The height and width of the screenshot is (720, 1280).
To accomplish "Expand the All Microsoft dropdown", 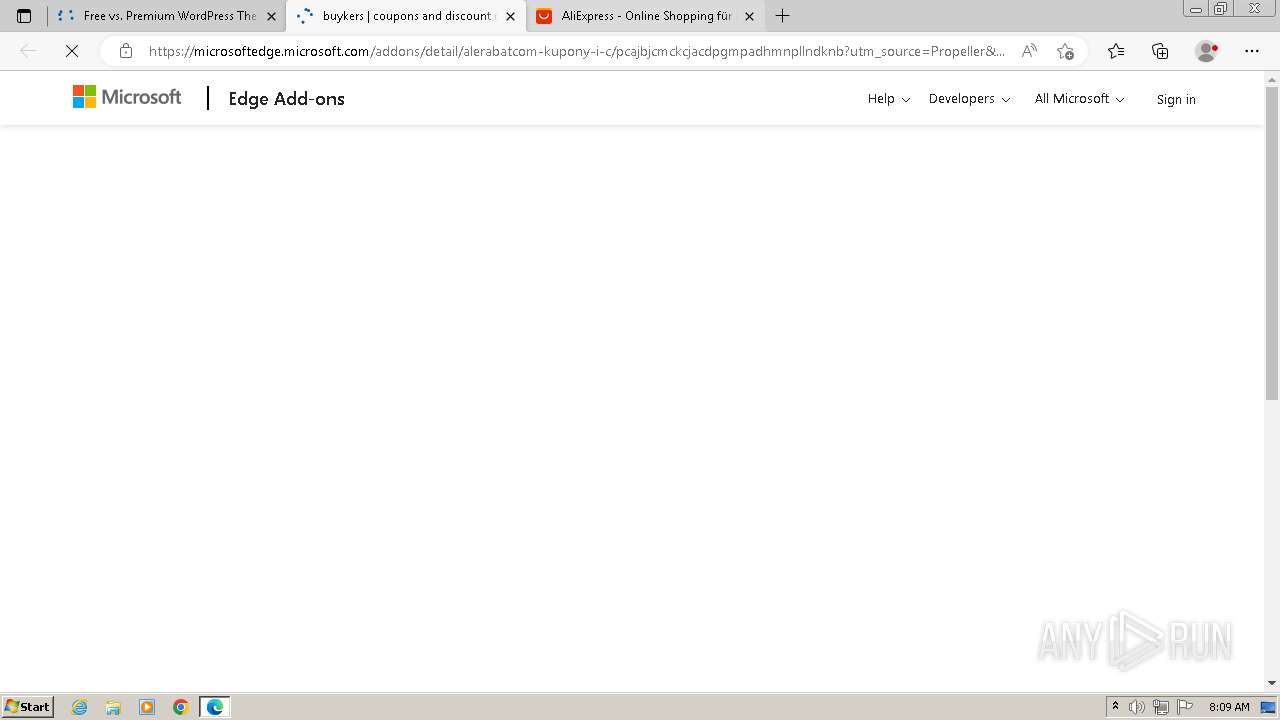I will 1079,99.
